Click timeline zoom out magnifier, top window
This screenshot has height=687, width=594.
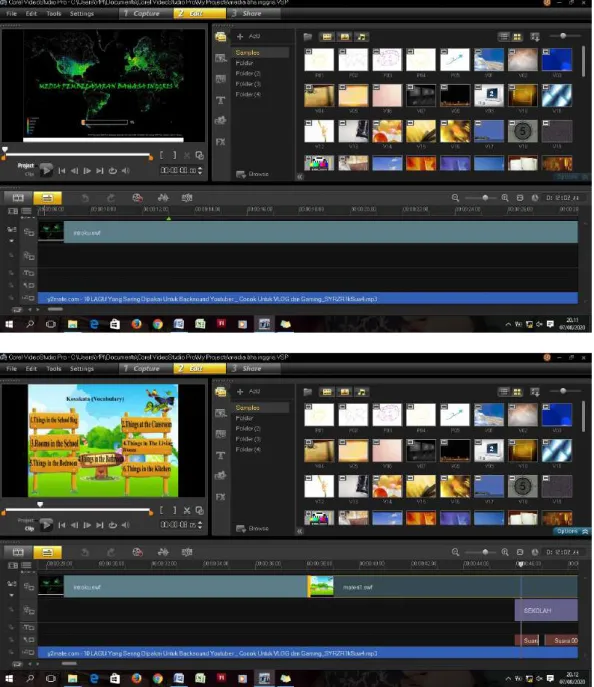pos(456,198)
